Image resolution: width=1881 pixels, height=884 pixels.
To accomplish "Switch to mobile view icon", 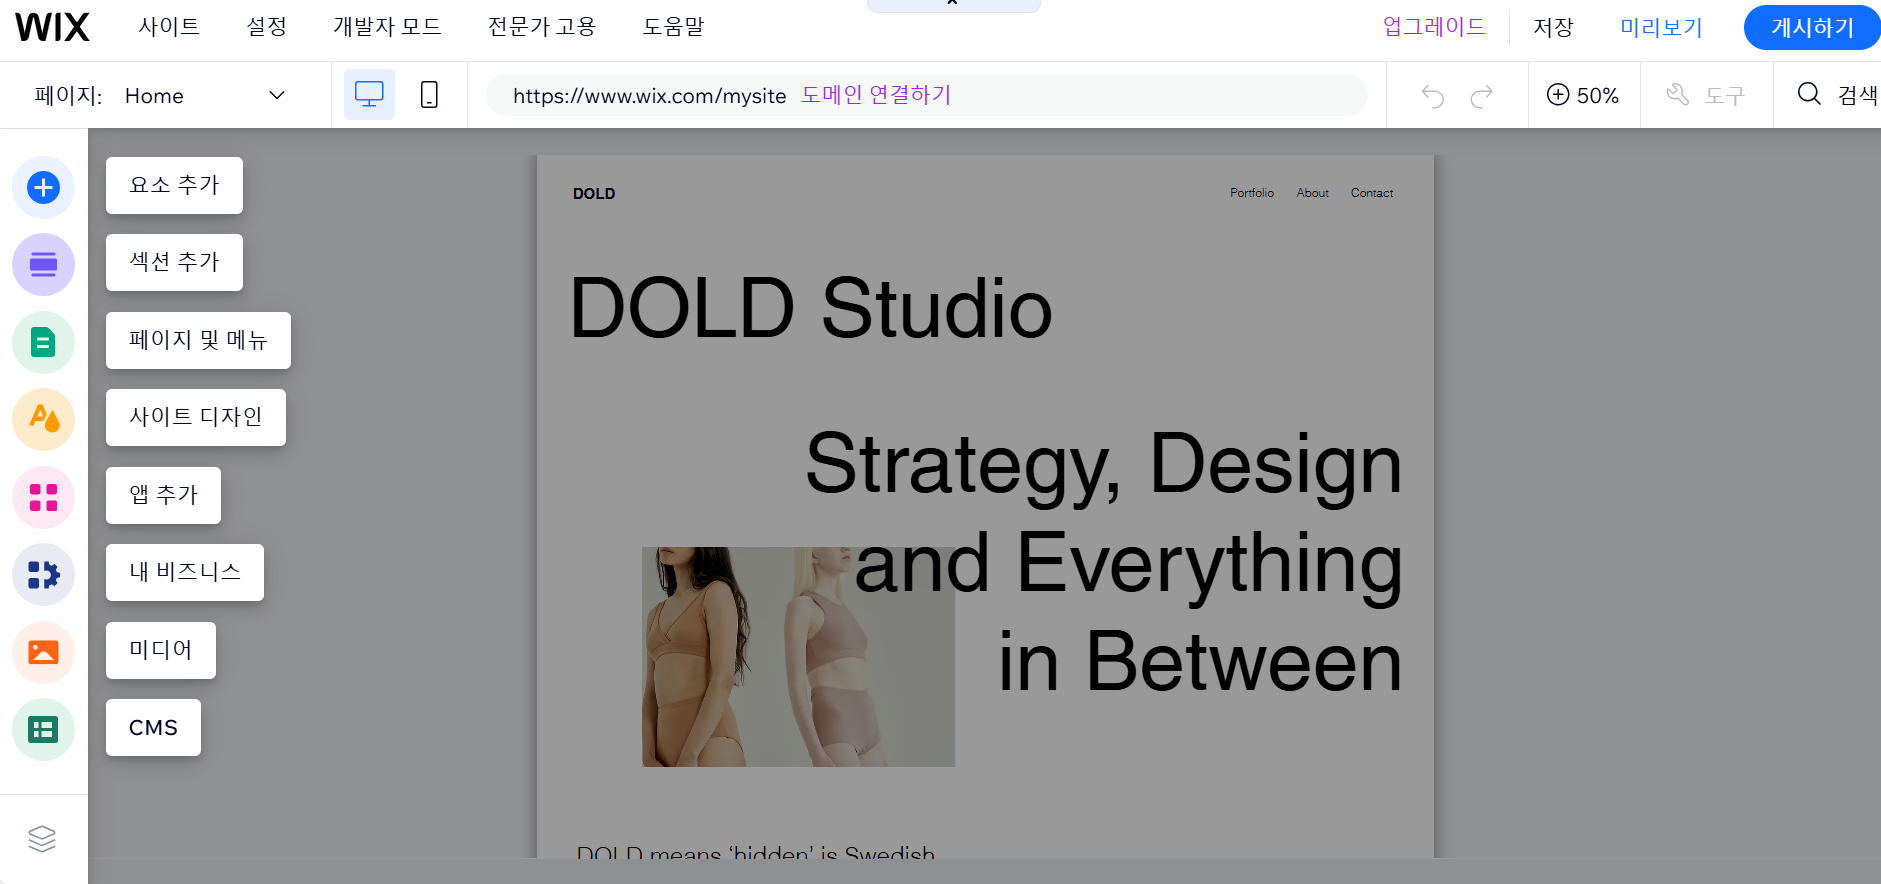I will [429, 95].
